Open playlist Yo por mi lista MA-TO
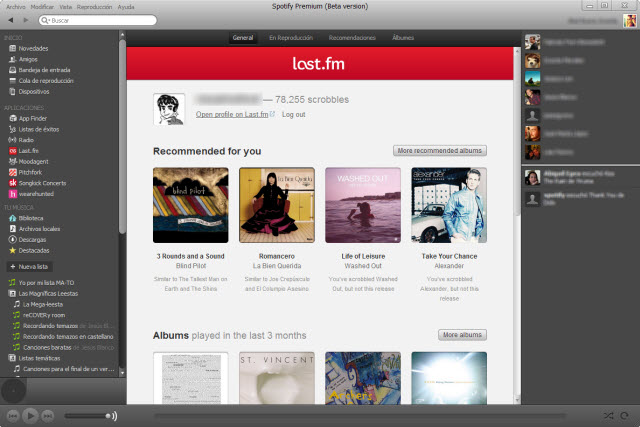 click(x=46, y=282)
